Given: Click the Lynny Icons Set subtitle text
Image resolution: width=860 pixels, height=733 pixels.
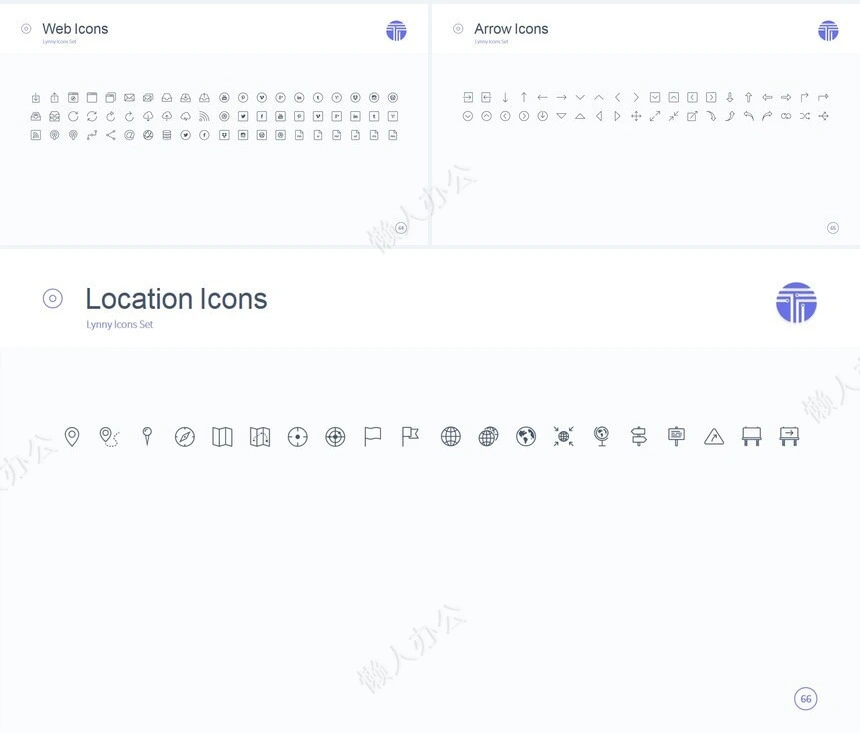Looking at the screenshot, I should pos(120,325).
